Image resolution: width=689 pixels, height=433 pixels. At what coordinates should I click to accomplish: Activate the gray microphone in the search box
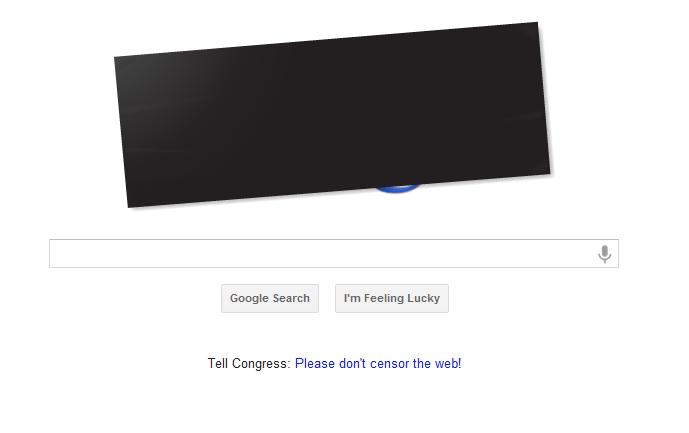(605, 254)
